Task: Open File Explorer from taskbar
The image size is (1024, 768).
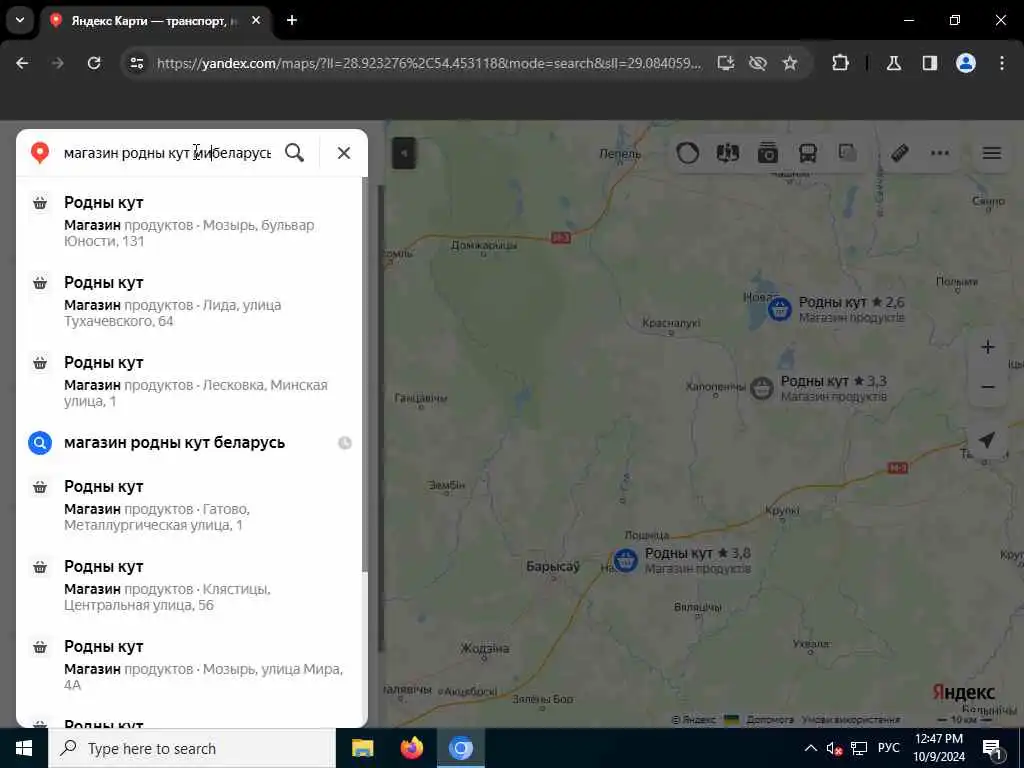Action: click(x=362, y=748)
